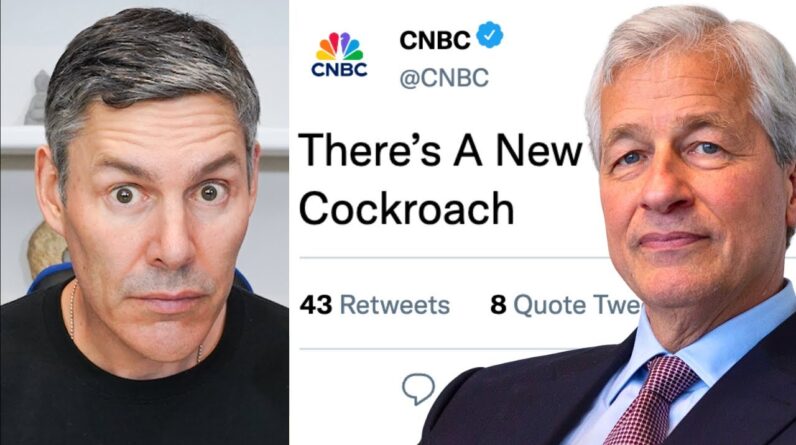Click the maroon patterned necktie

pyautogui.click(x=652, y=401)
